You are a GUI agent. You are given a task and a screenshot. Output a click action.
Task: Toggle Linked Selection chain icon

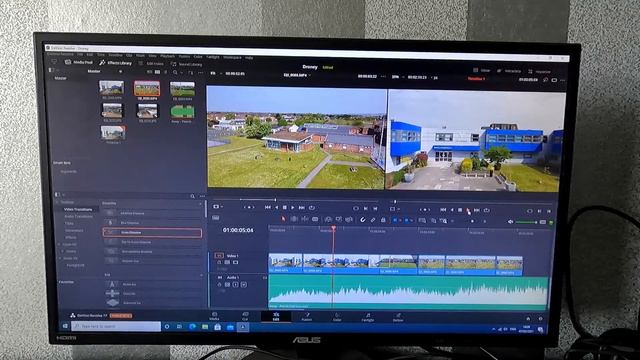point(373,220)
